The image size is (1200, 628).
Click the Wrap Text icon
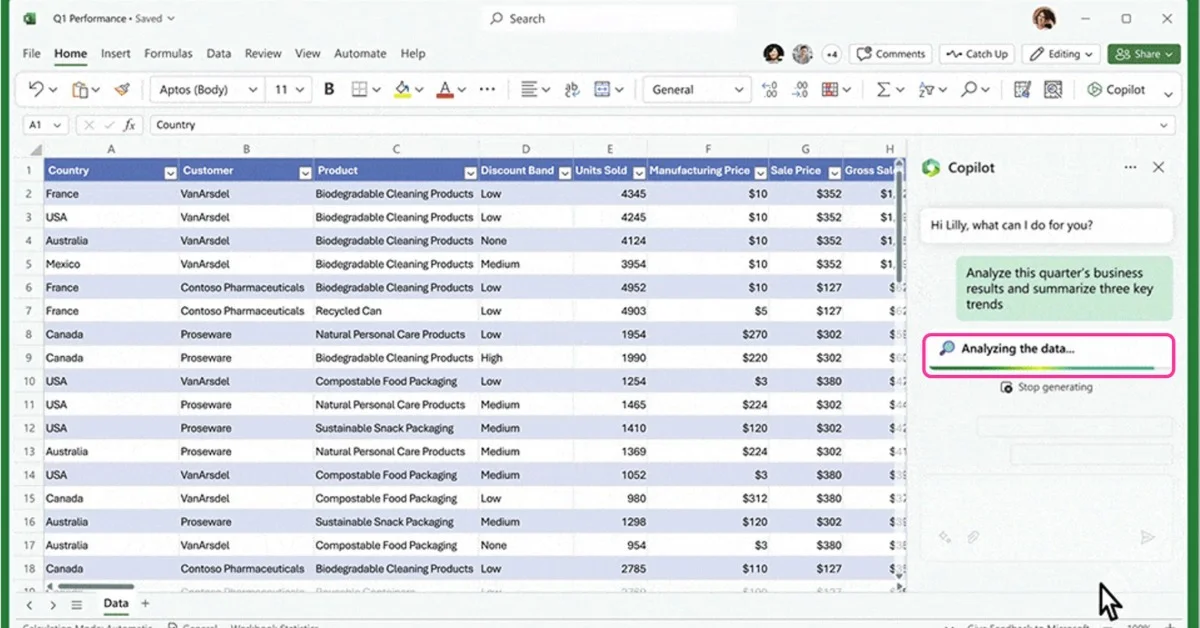[x=571, y=89]
